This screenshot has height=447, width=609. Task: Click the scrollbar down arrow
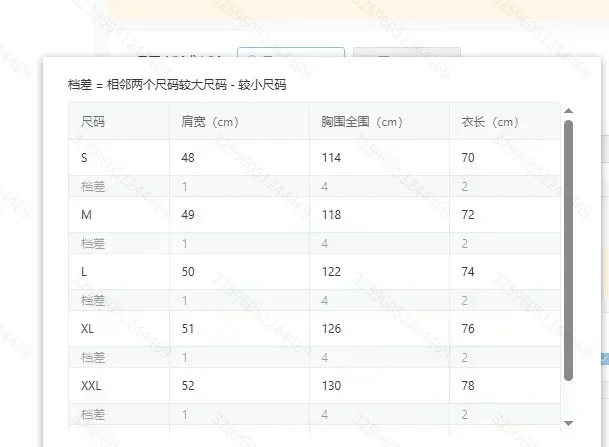coord(568,423)
